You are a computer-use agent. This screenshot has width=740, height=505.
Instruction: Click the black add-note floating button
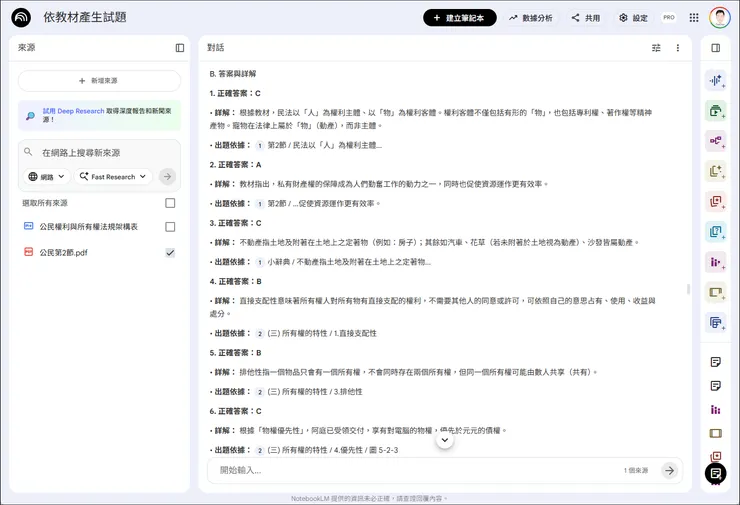[715, 473]
